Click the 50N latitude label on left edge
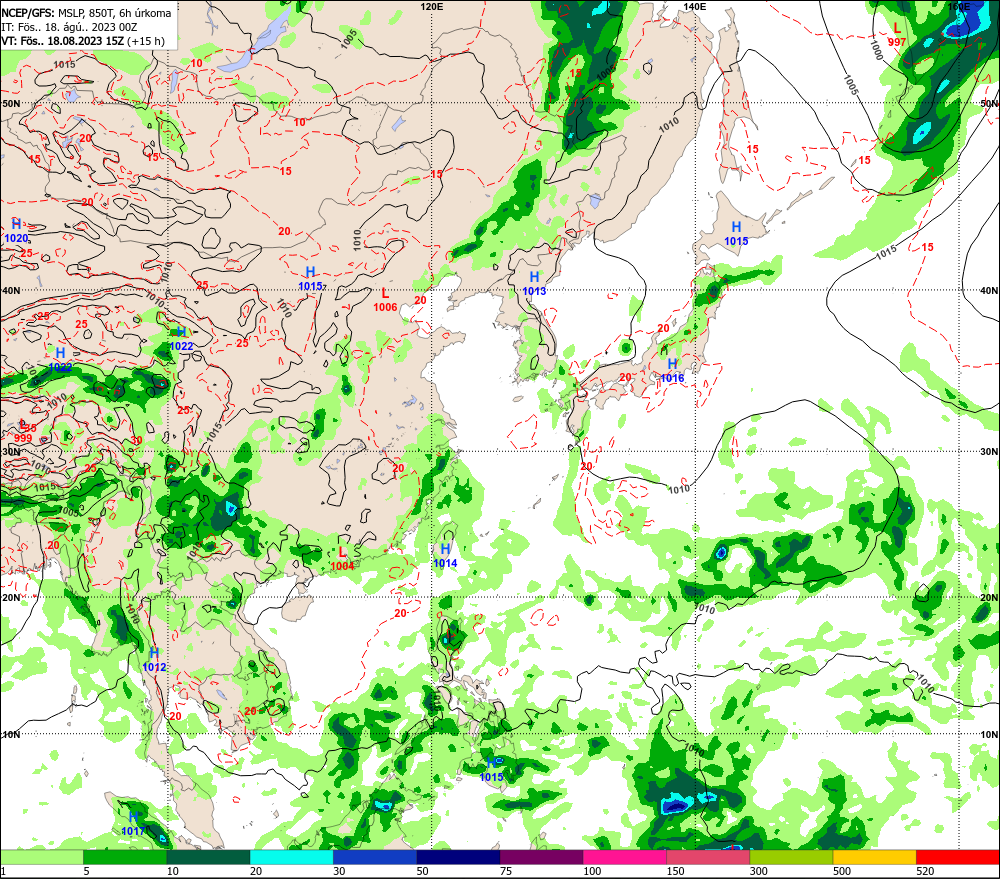1000x879 pixels. pos(11,103)
